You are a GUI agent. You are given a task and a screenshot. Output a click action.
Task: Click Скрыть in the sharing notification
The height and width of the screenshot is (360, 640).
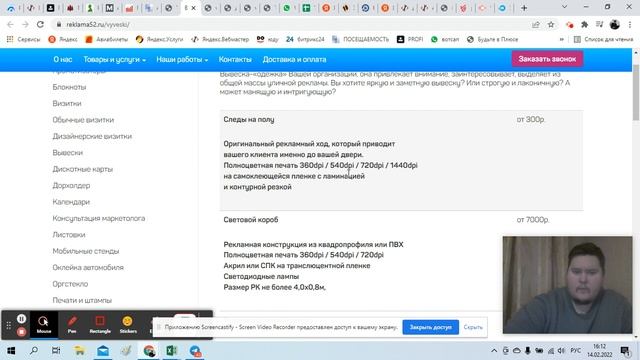coord(473,327)
